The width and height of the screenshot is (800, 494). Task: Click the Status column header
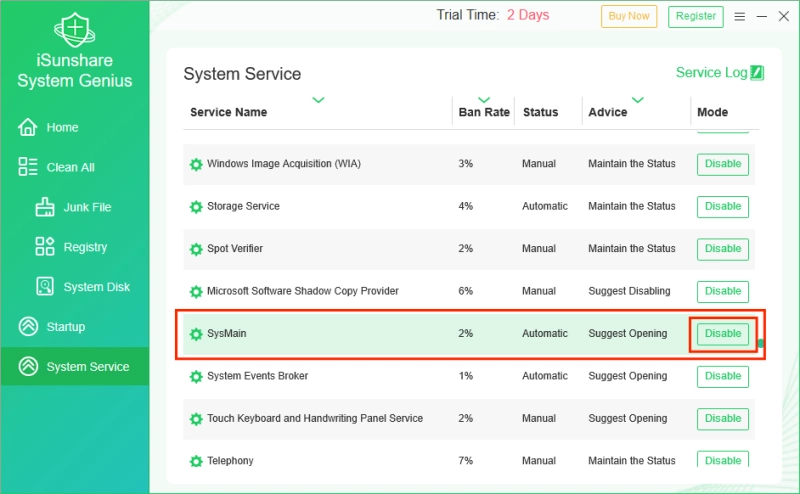[540, 112]
